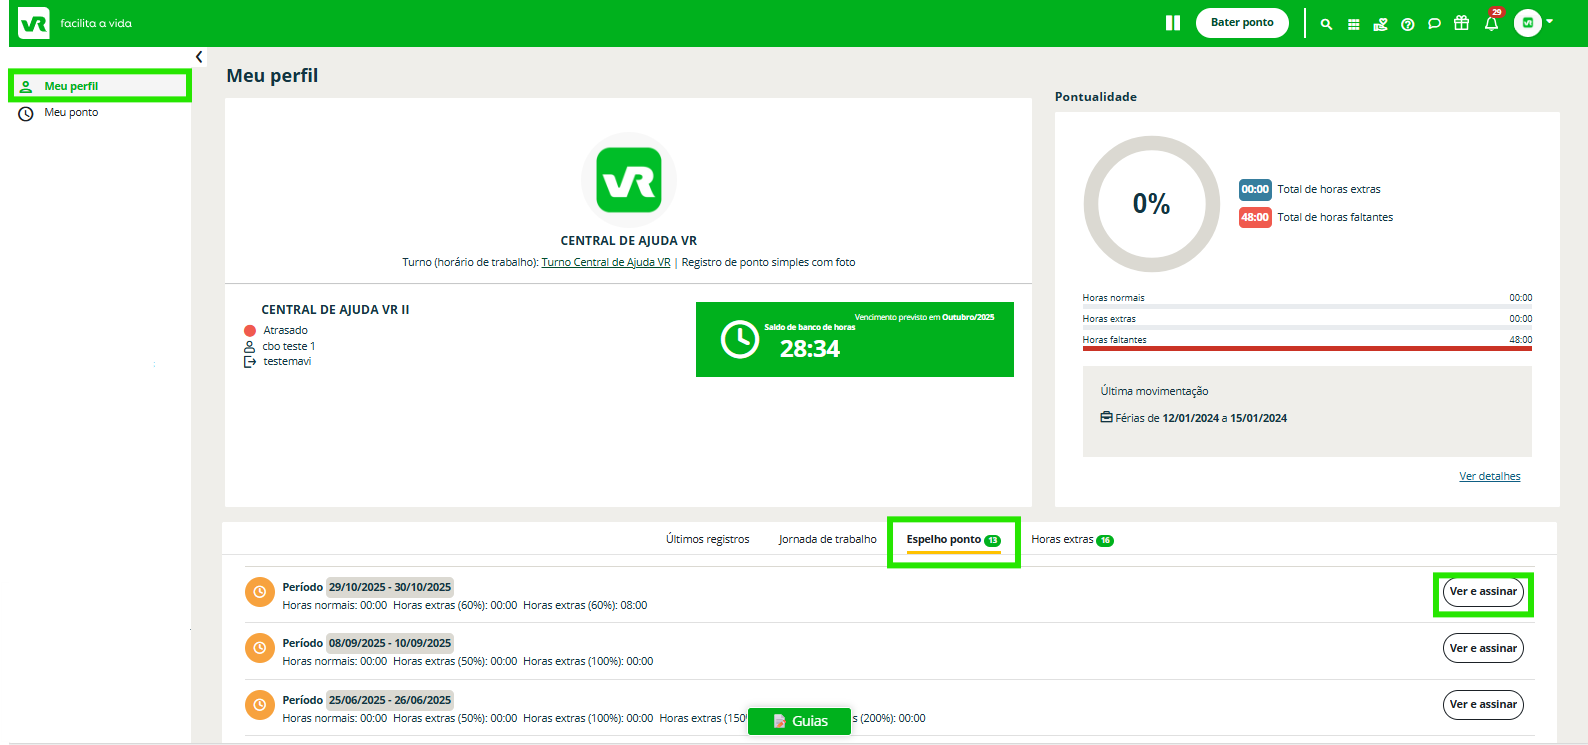Click the hand-with-heart benefits icon
Image resolution: width=1588 pixels, height=745 pixels.
pyautogui.click(x=1380, y=24)
